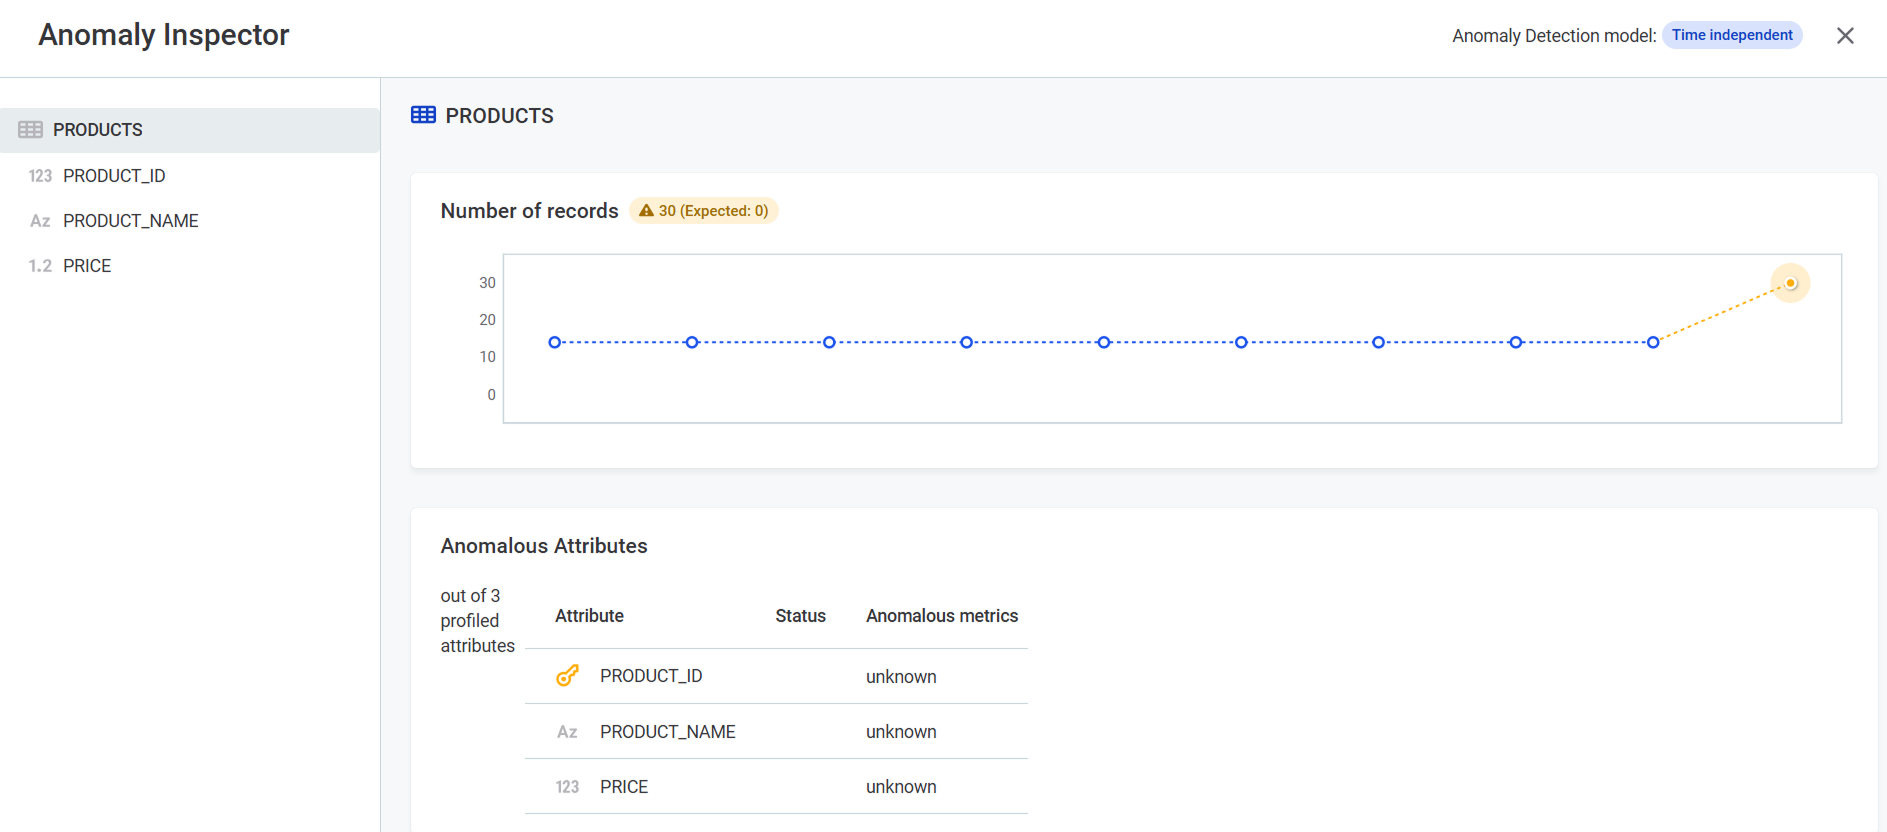Click the gray table icon beside sidebar PRODUCTS
The height and width of the screenshot is (832, 1887).
[30, 130]
